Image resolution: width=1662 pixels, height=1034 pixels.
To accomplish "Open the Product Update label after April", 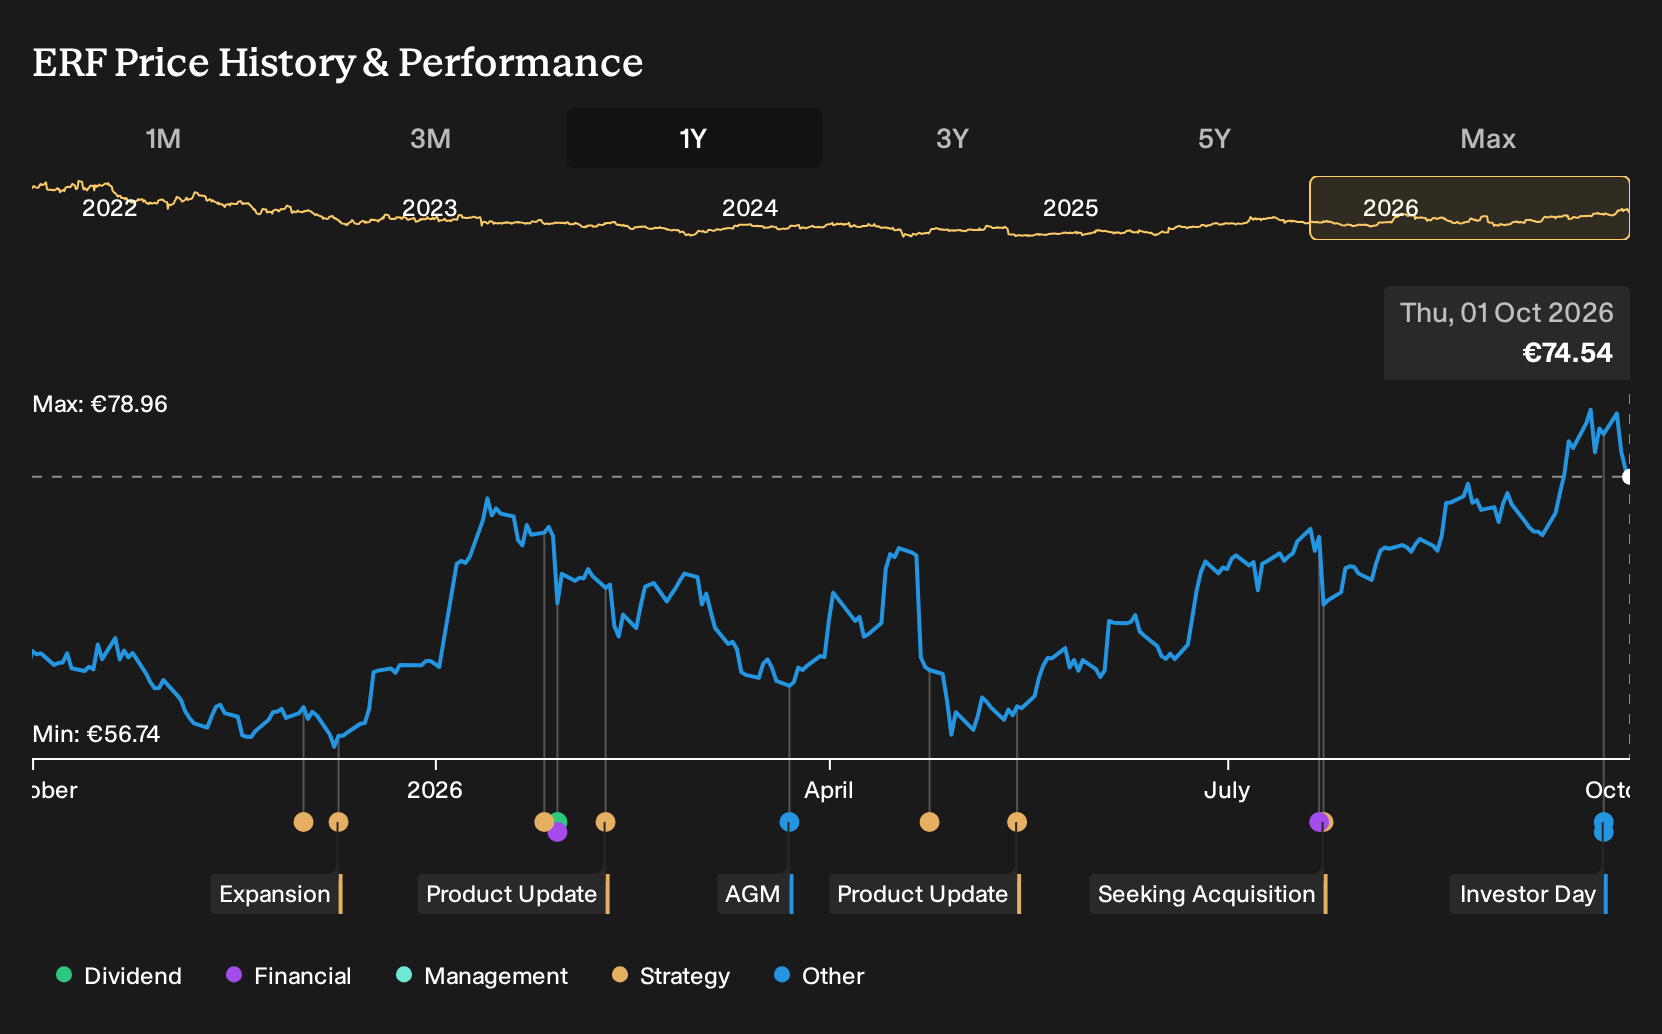I will 923,894.
